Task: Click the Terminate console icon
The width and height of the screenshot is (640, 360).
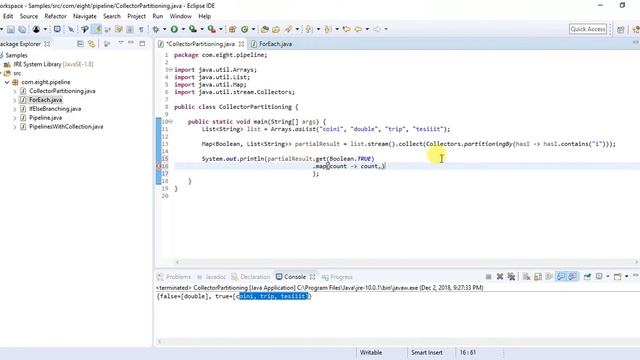Action: (489, 277)
